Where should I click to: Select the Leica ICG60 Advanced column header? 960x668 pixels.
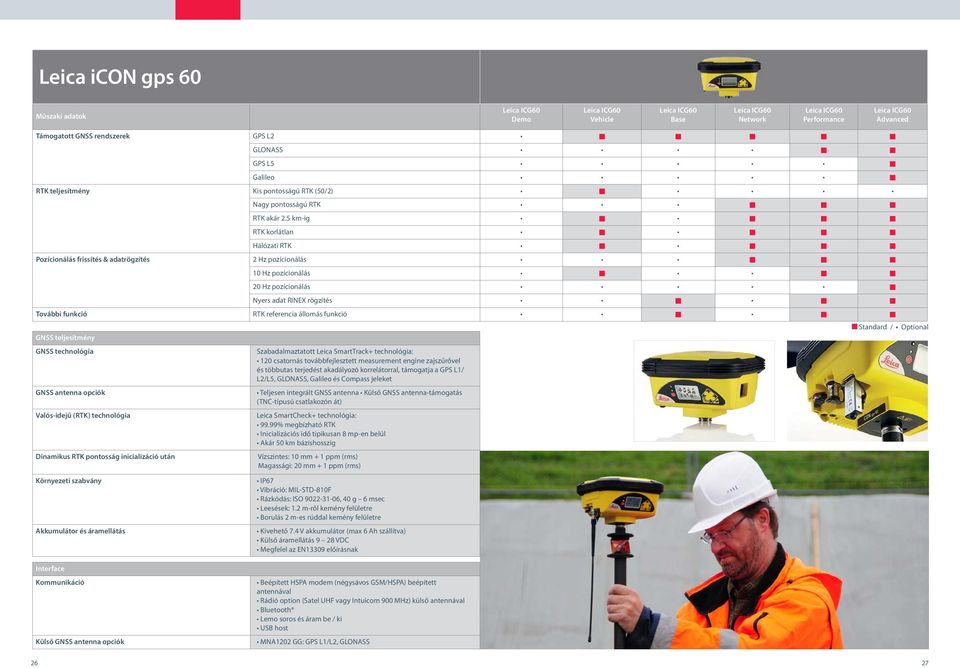pos(893,115)
